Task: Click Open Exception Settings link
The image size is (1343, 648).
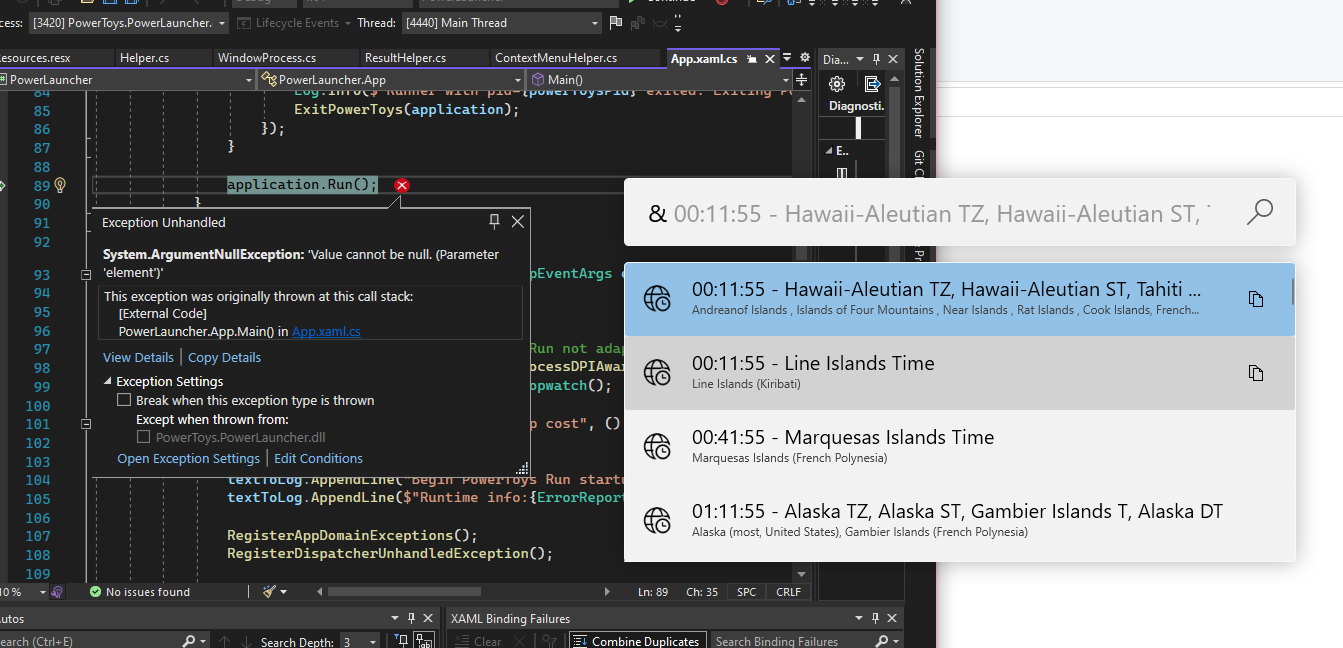Action: tap(189, 458)
